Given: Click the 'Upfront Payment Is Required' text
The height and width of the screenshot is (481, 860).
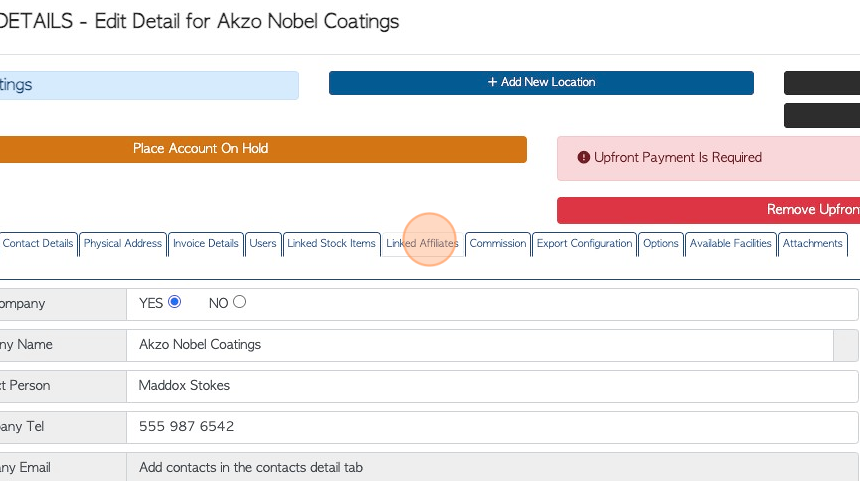Looking at the screenshot, I should coord(678,157).
